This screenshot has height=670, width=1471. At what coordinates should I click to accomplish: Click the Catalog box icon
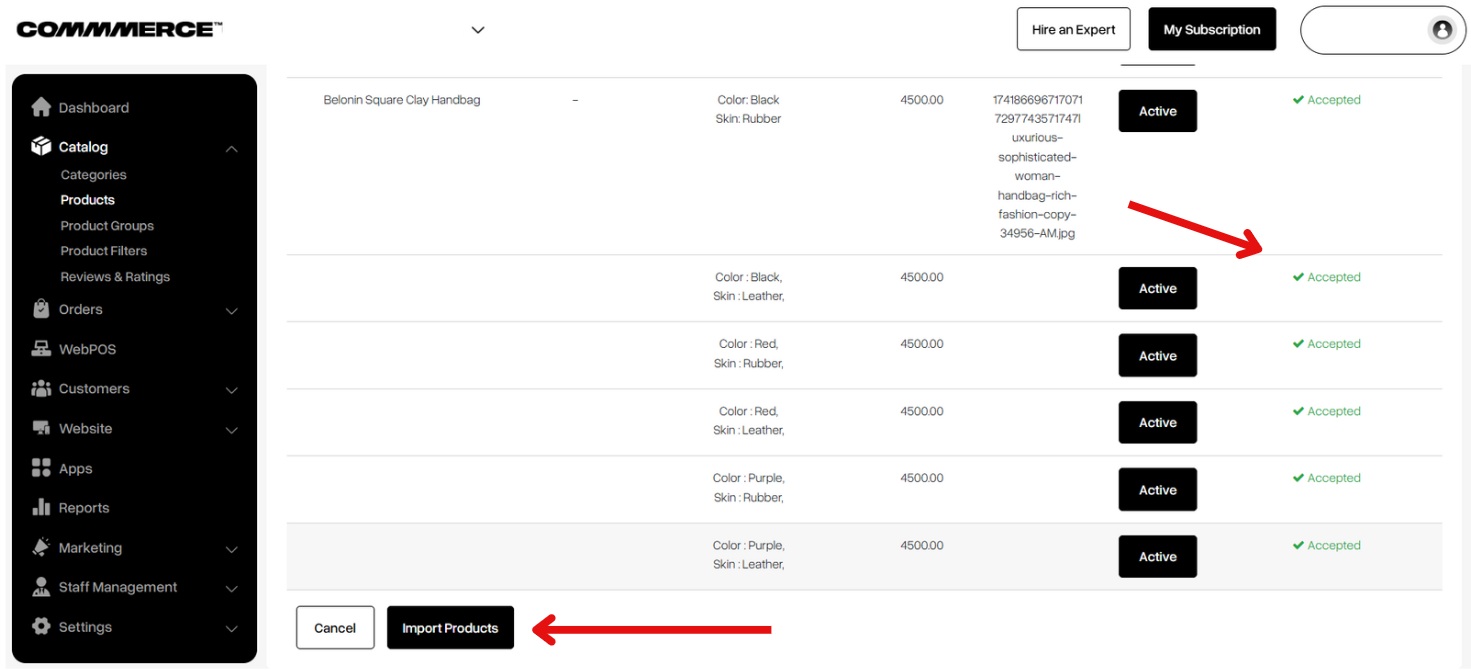coord(41,146)
